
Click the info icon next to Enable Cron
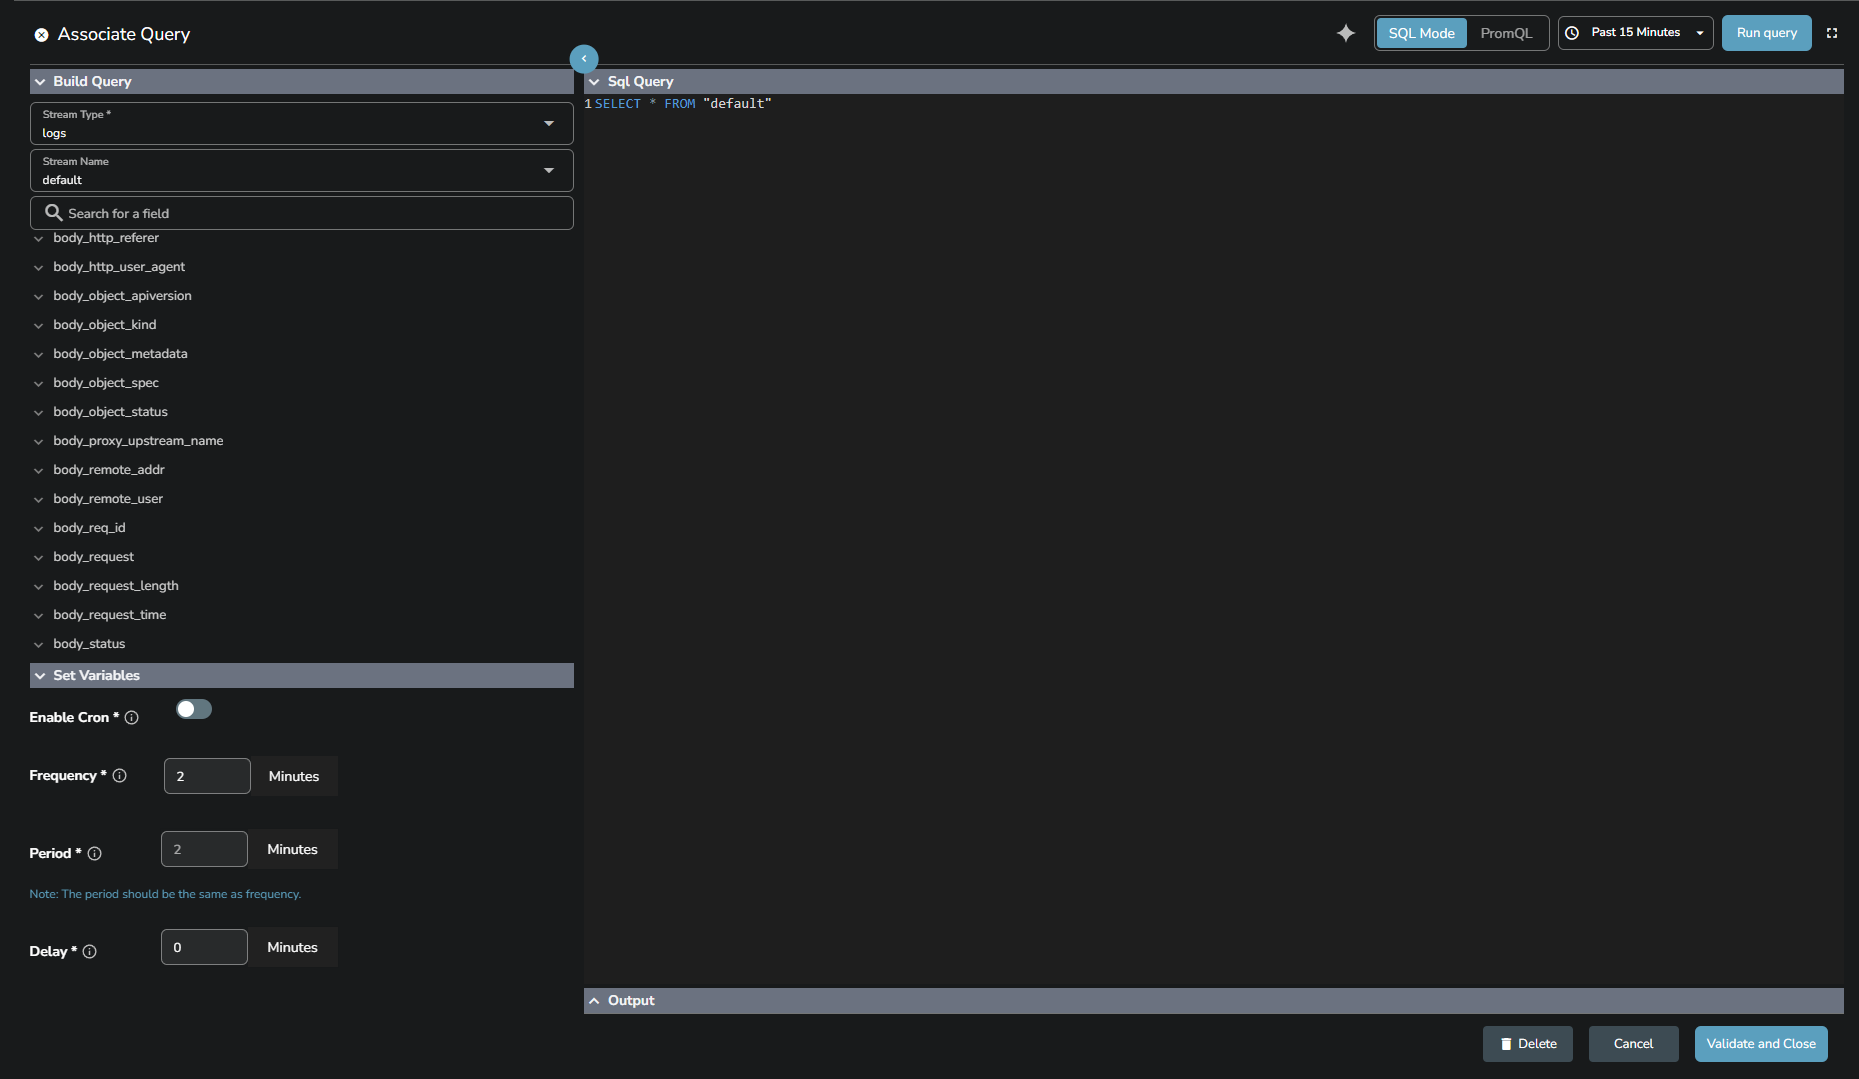(x=132, y=717)
